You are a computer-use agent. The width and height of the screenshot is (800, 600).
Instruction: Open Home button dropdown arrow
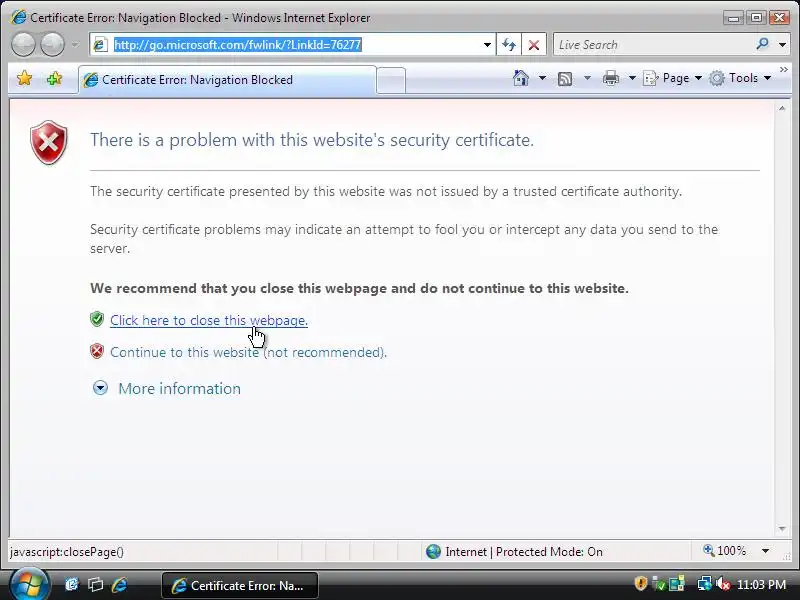point(542,78)
